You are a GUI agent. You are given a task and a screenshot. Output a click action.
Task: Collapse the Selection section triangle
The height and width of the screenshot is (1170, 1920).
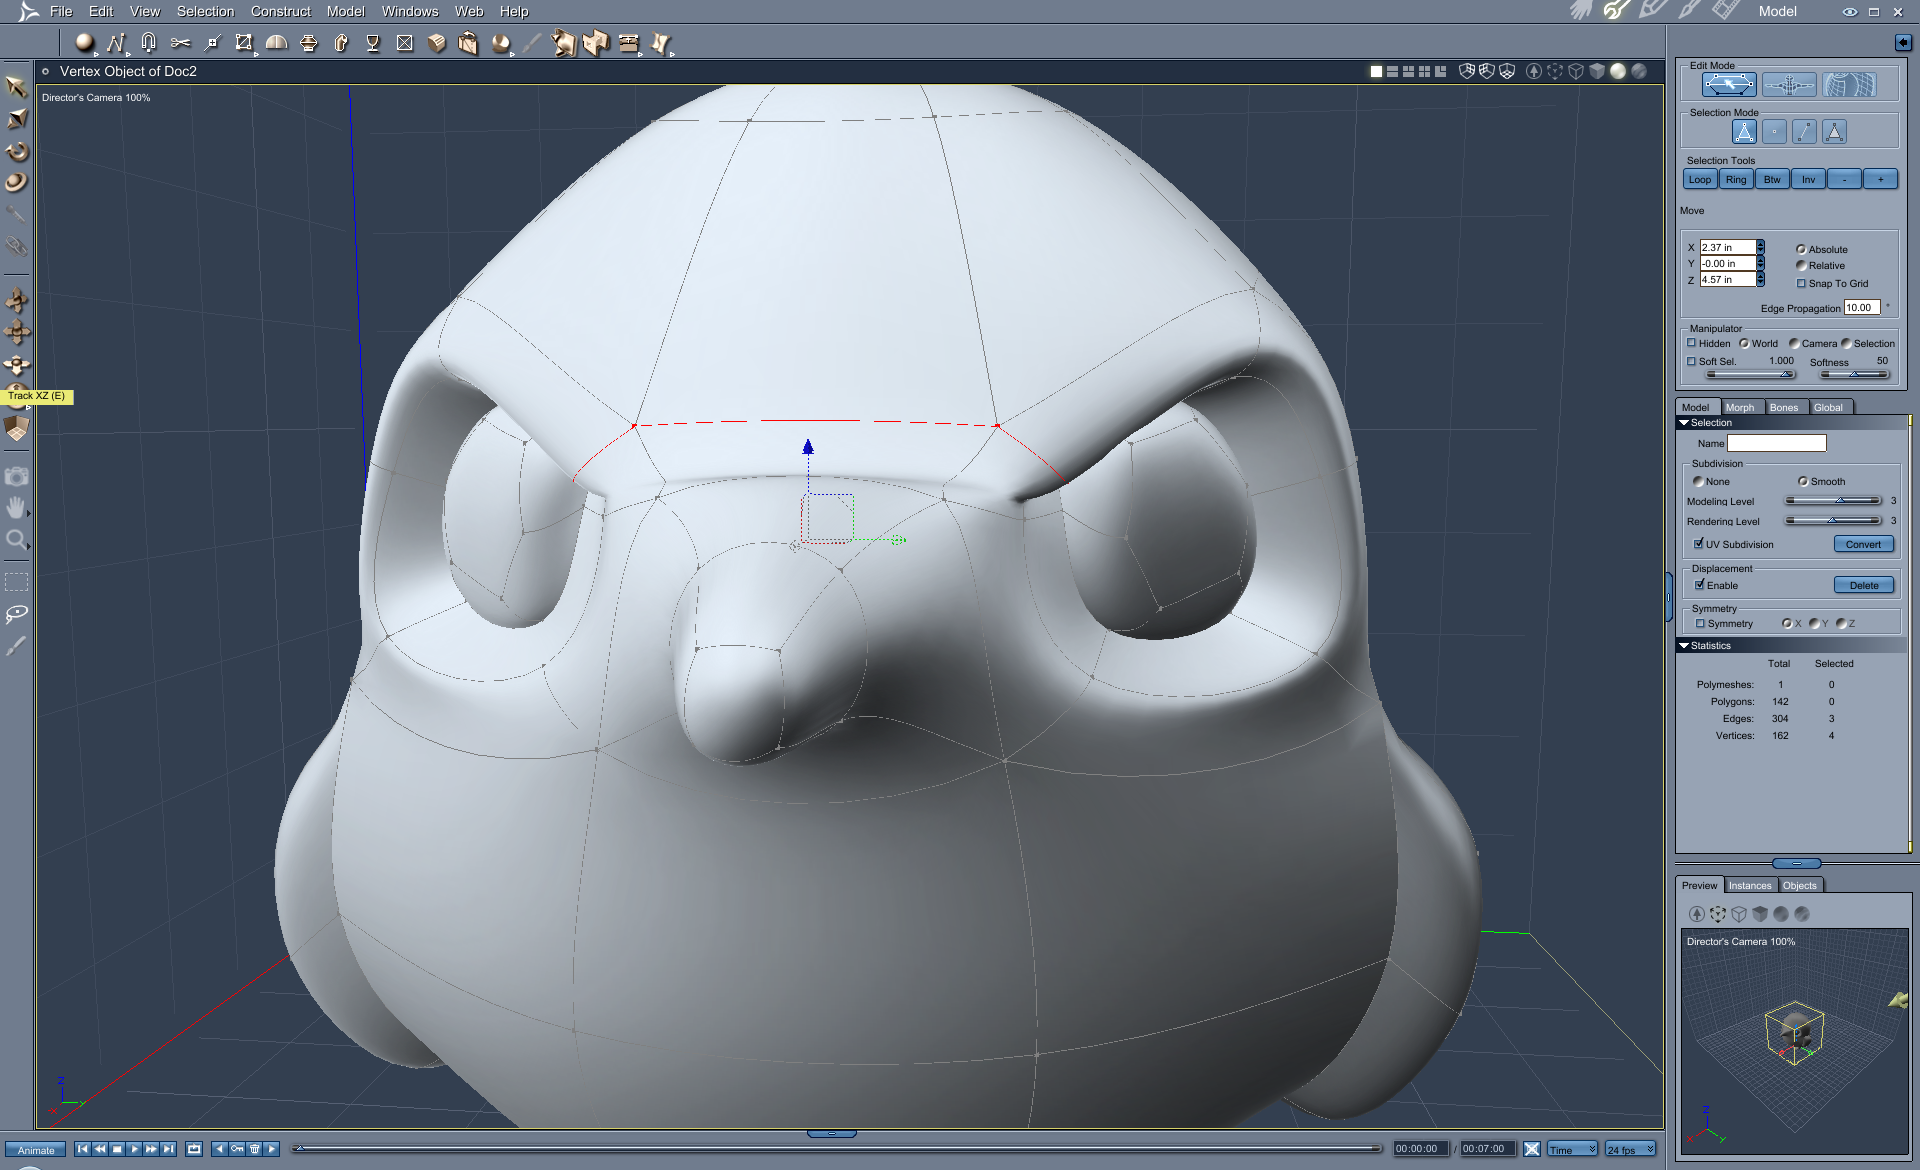click(1684, 423)
